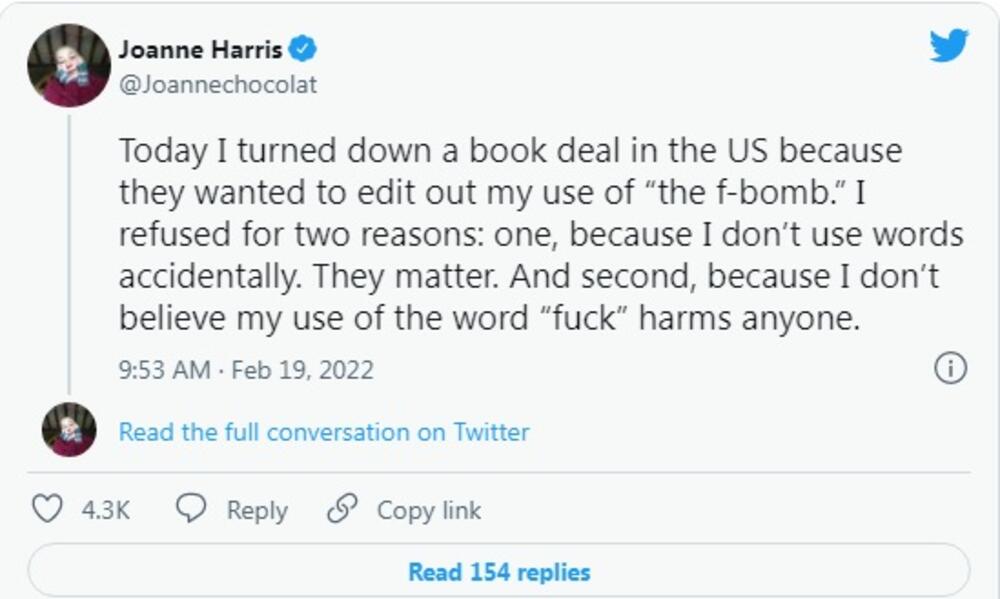Click the 9:53 AM time text

[x=164, y=370]
